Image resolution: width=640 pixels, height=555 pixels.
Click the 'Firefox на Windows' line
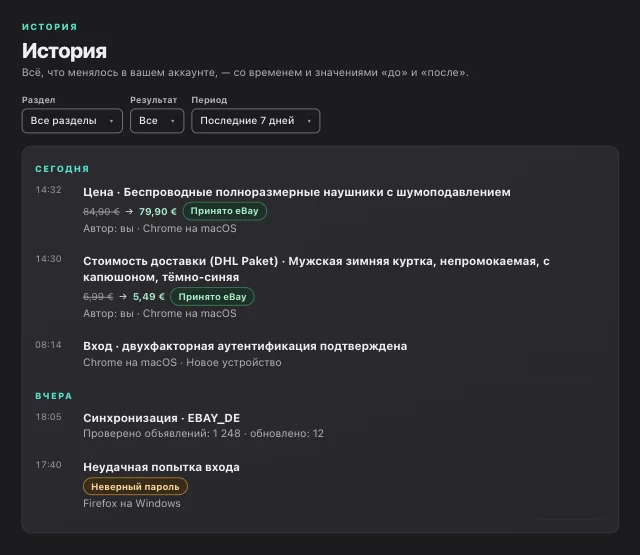pos(132,504)
